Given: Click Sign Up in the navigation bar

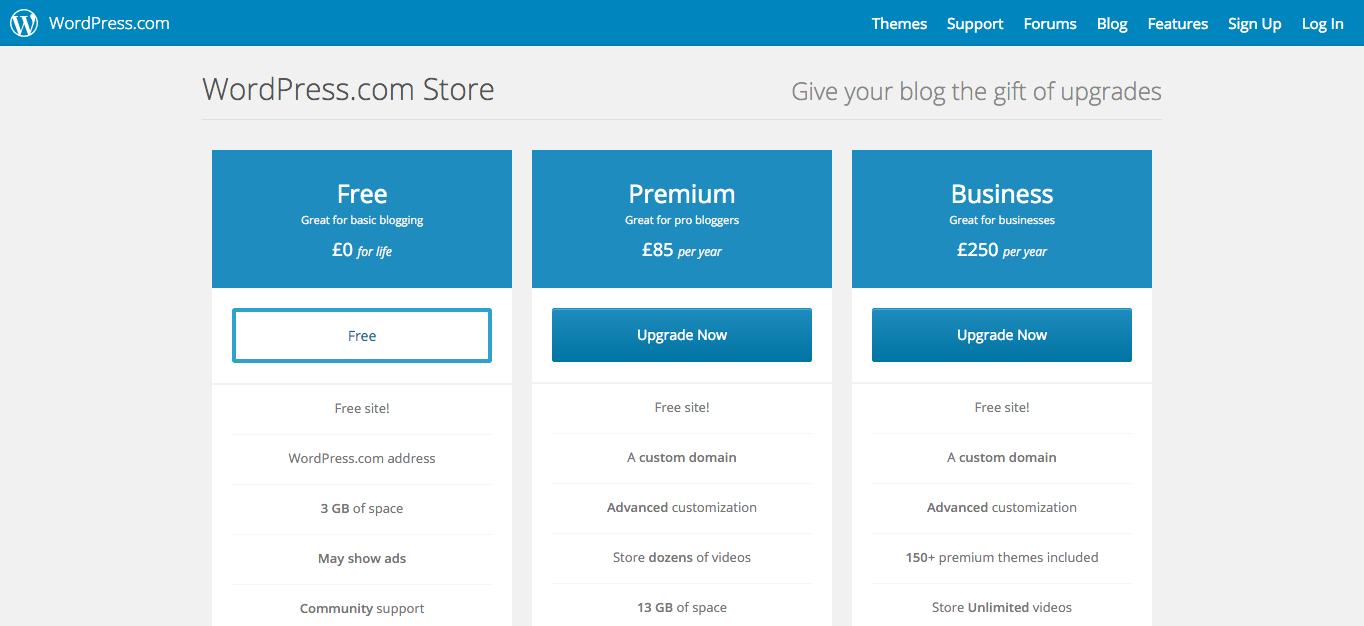Looking at the screenshot, I should pos(1254,23).
